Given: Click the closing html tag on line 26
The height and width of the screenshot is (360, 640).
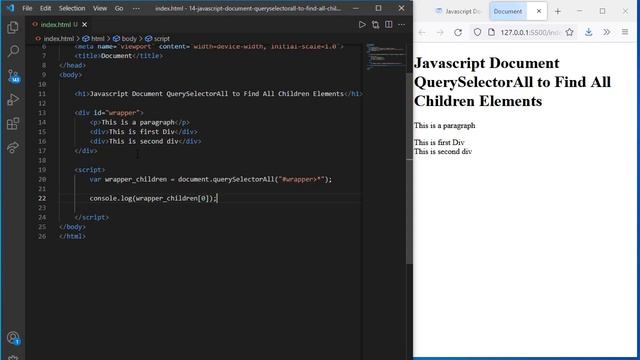Looking at the screenshot, I should tap(72, 236).
